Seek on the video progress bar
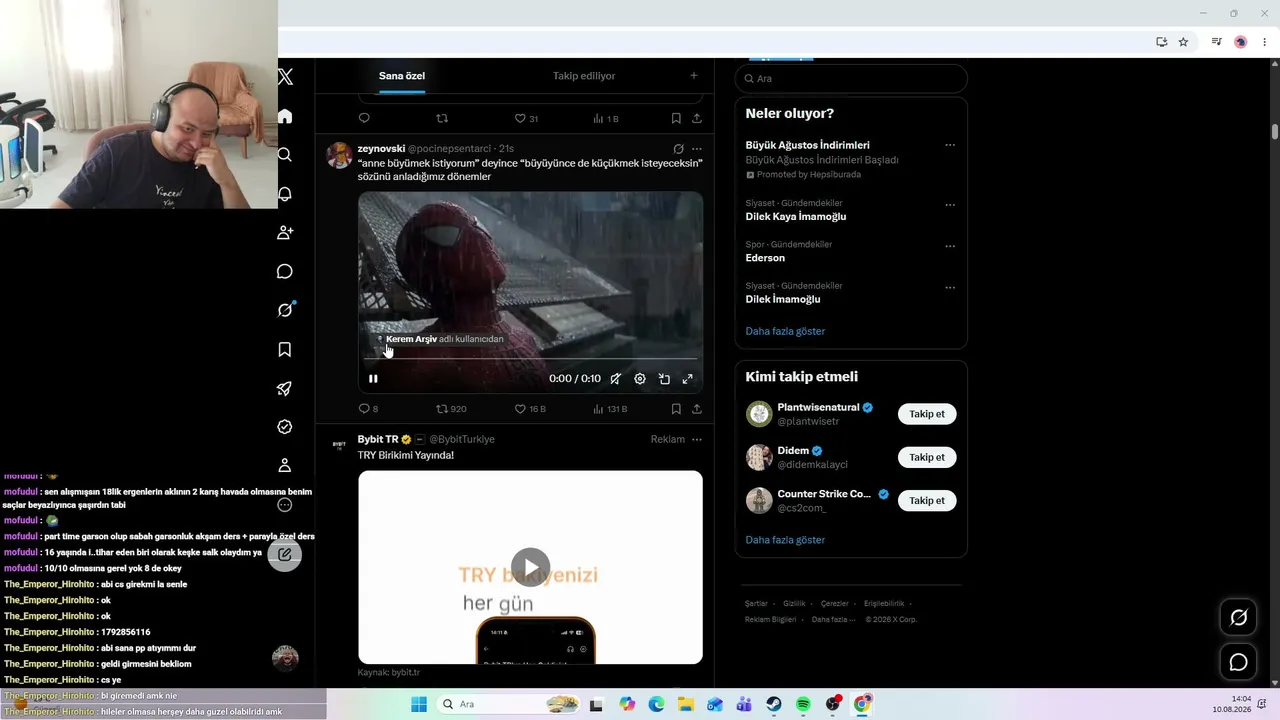The height and width of the screenshot is (720, 1280). (530, 358)
